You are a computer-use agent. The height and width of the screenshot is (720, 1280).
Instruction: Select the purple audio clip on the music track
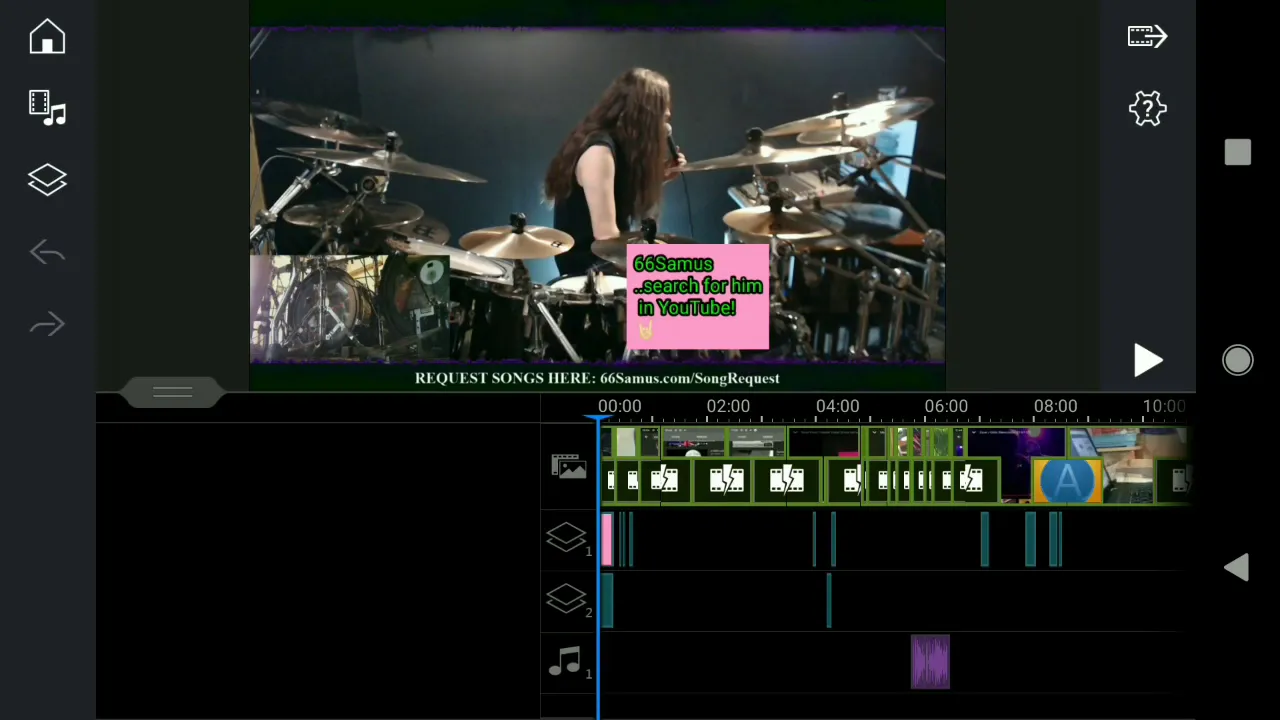click(930, 662)
